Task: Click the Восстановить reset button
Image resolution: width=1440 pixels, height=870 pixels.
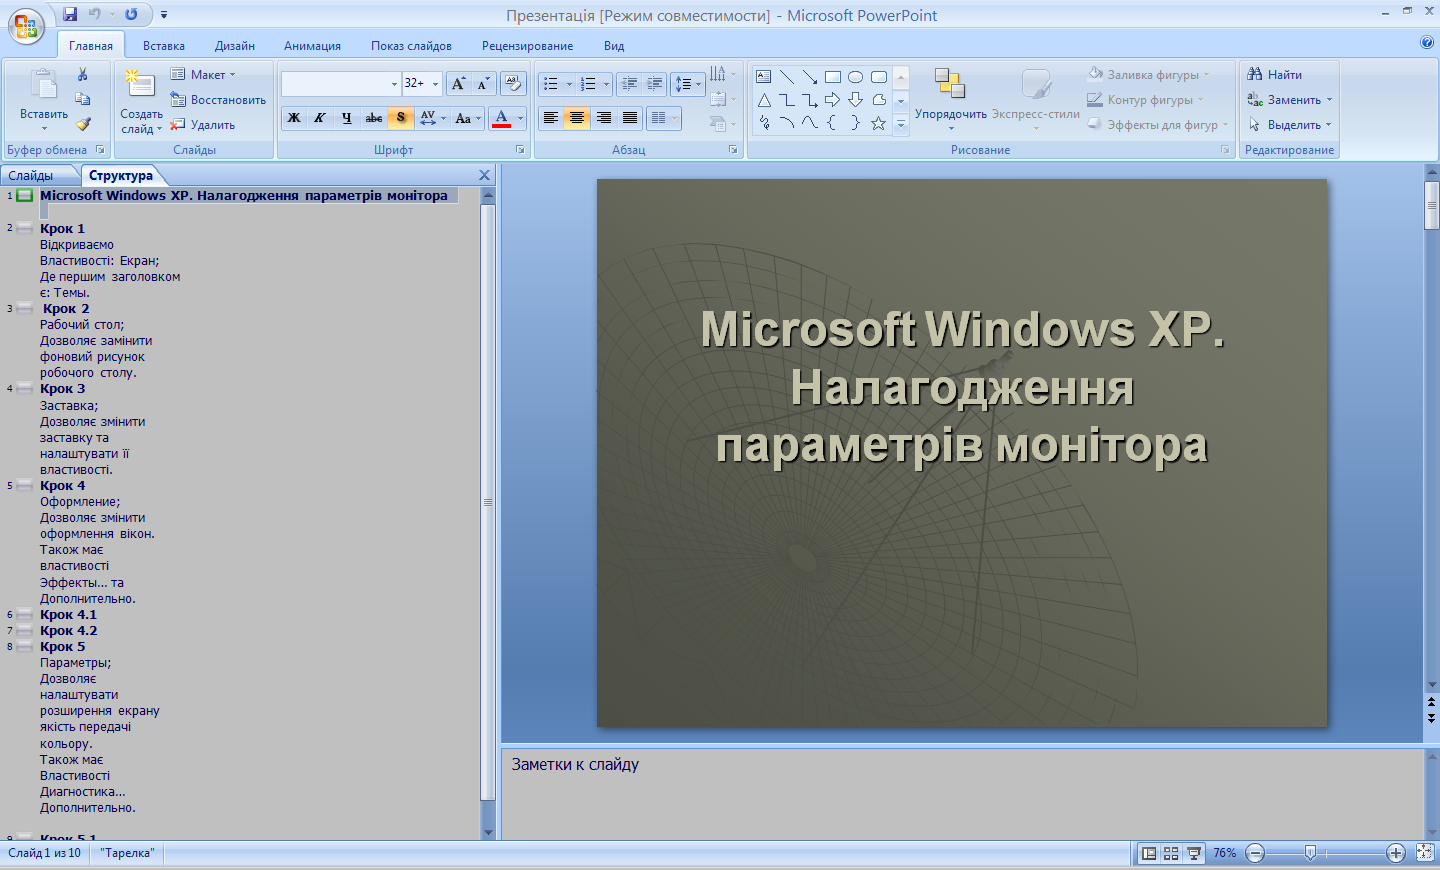Action: [x=218, y=100]
